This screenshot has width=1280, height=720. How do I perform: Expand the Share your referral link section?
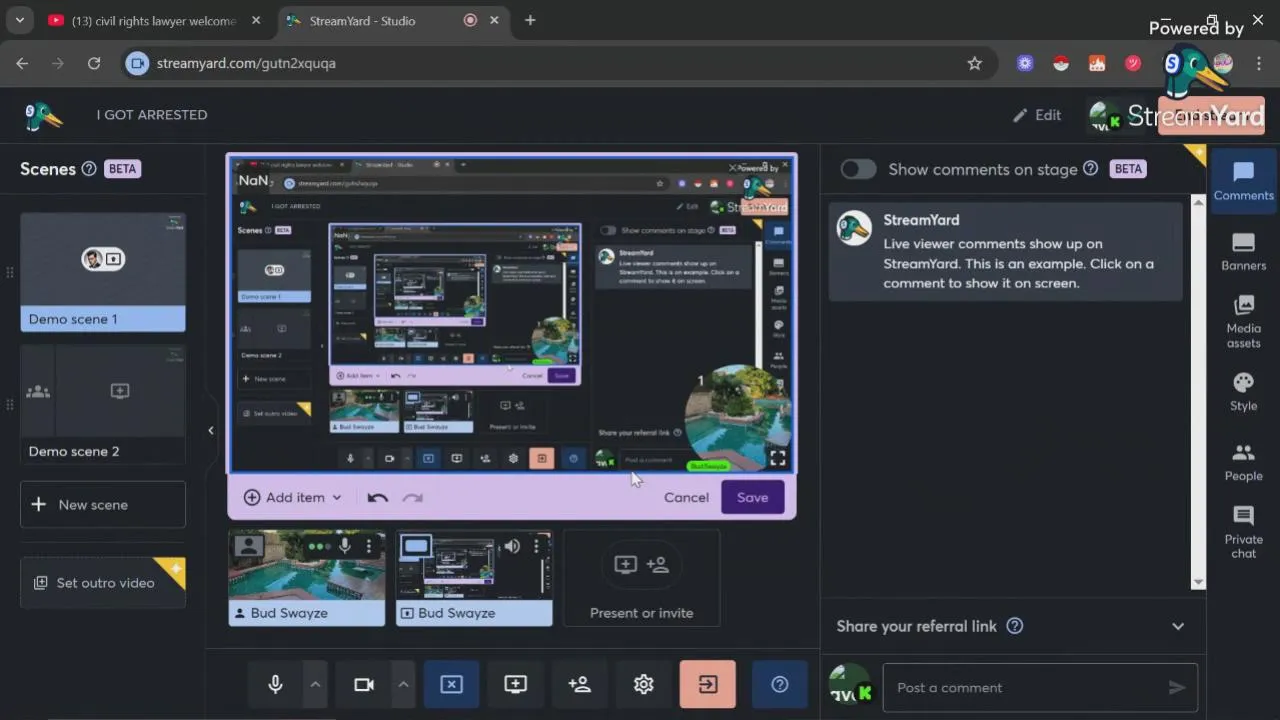pos(1178,626)
